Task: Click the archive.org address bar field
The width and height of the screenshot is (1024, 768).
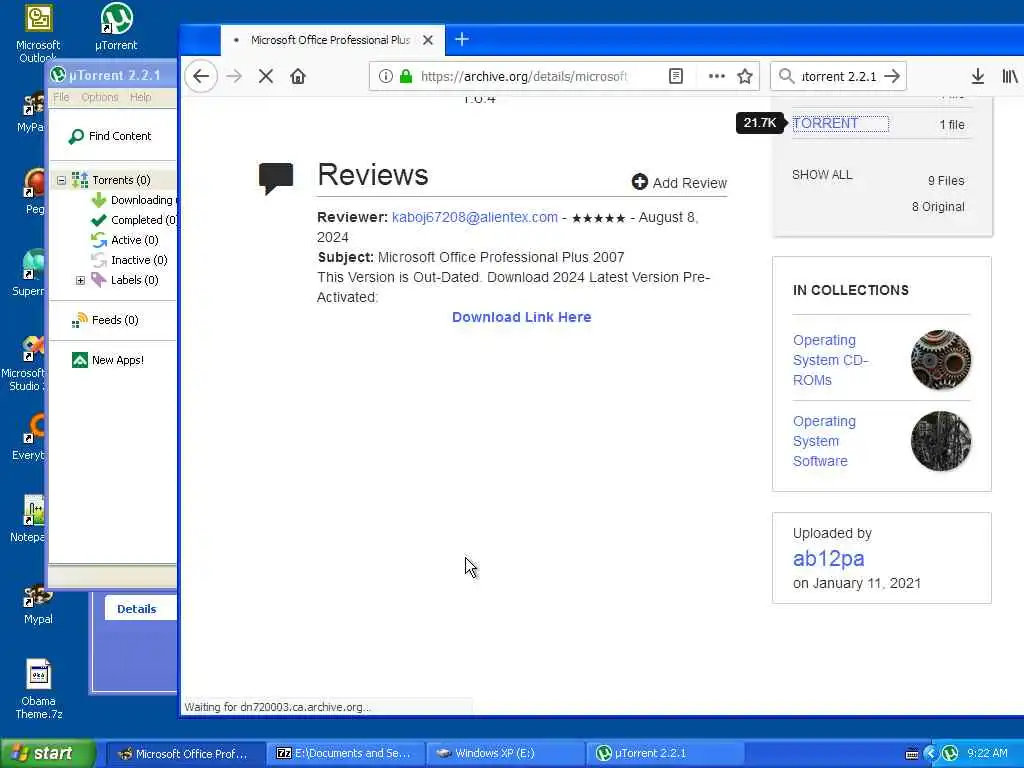Action: pos(524,76)
